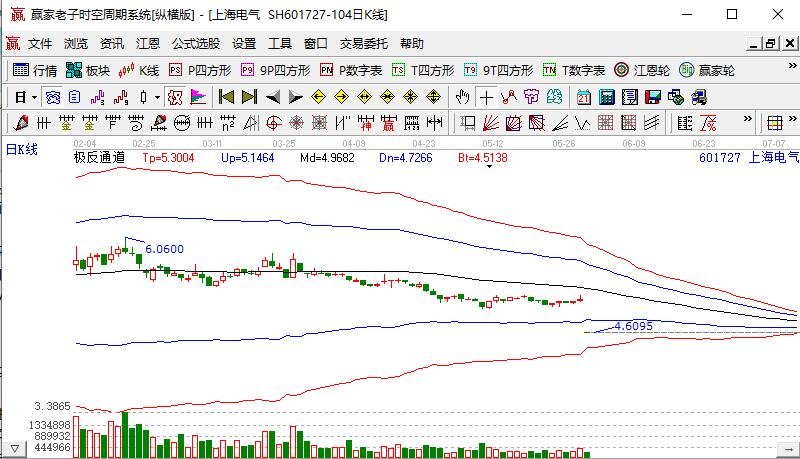Select the red Gann fan lines icon
This screenshot has width=800, height=459.
tap(491, 123)
